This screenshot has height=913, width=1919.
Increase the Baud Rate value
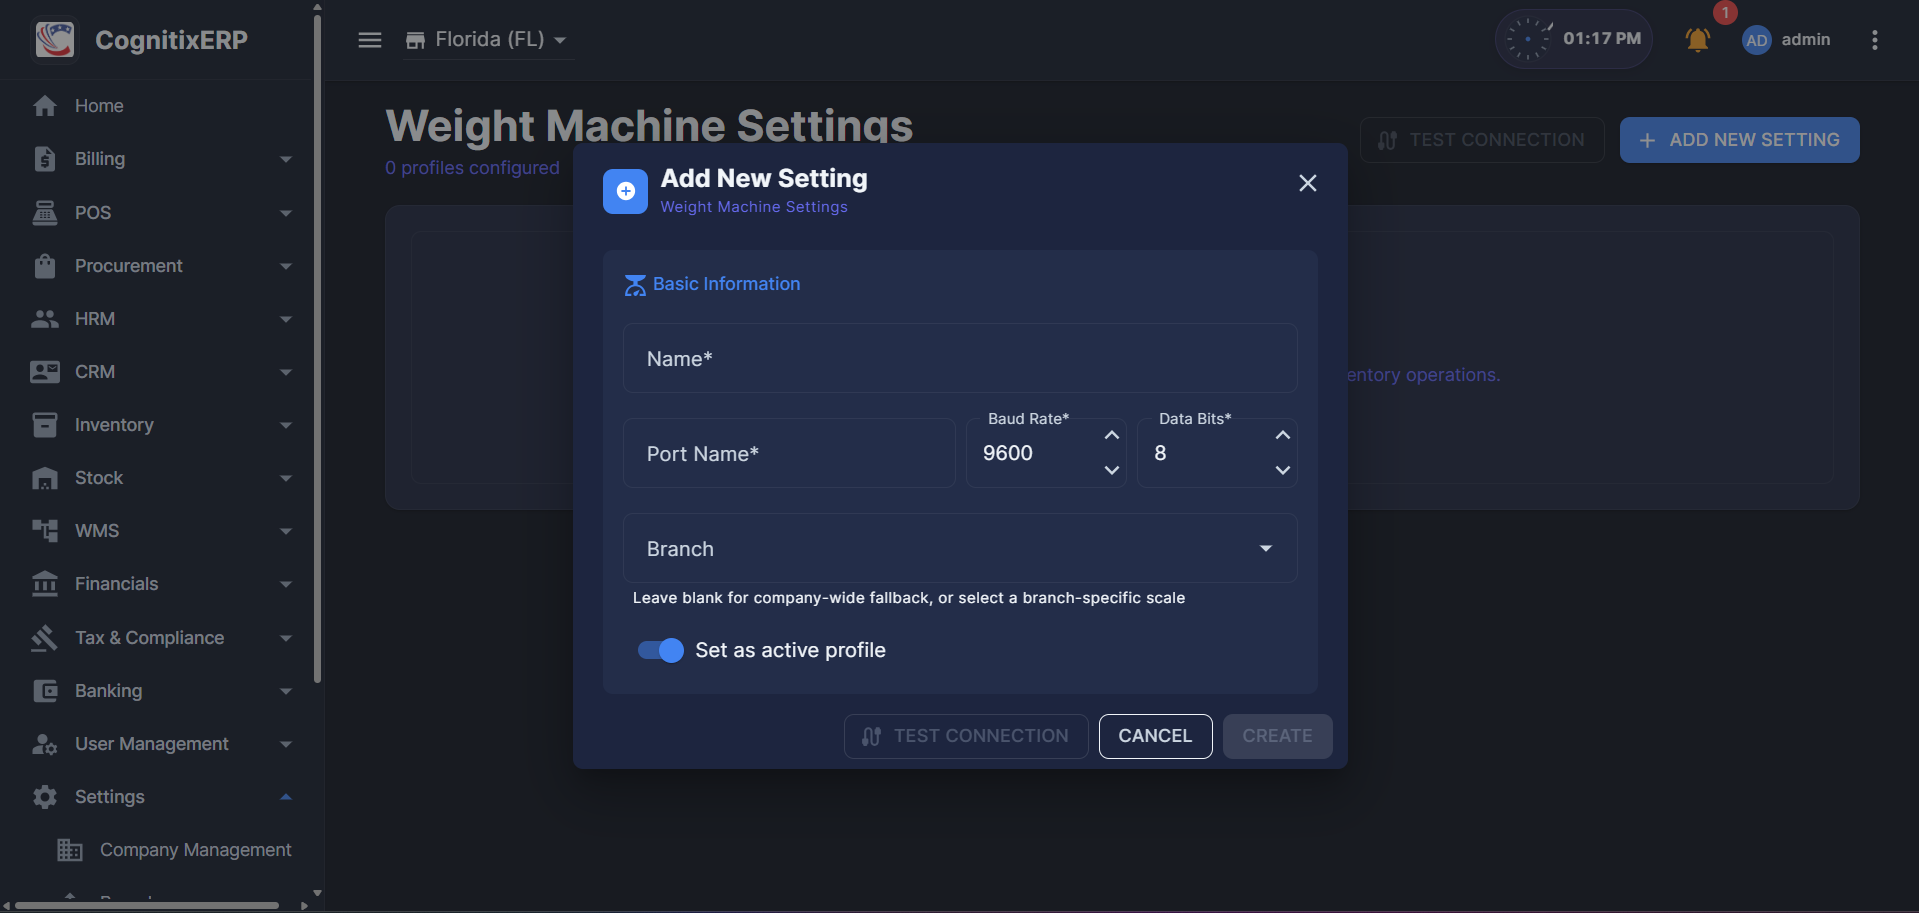click(x=1111, y=435)
